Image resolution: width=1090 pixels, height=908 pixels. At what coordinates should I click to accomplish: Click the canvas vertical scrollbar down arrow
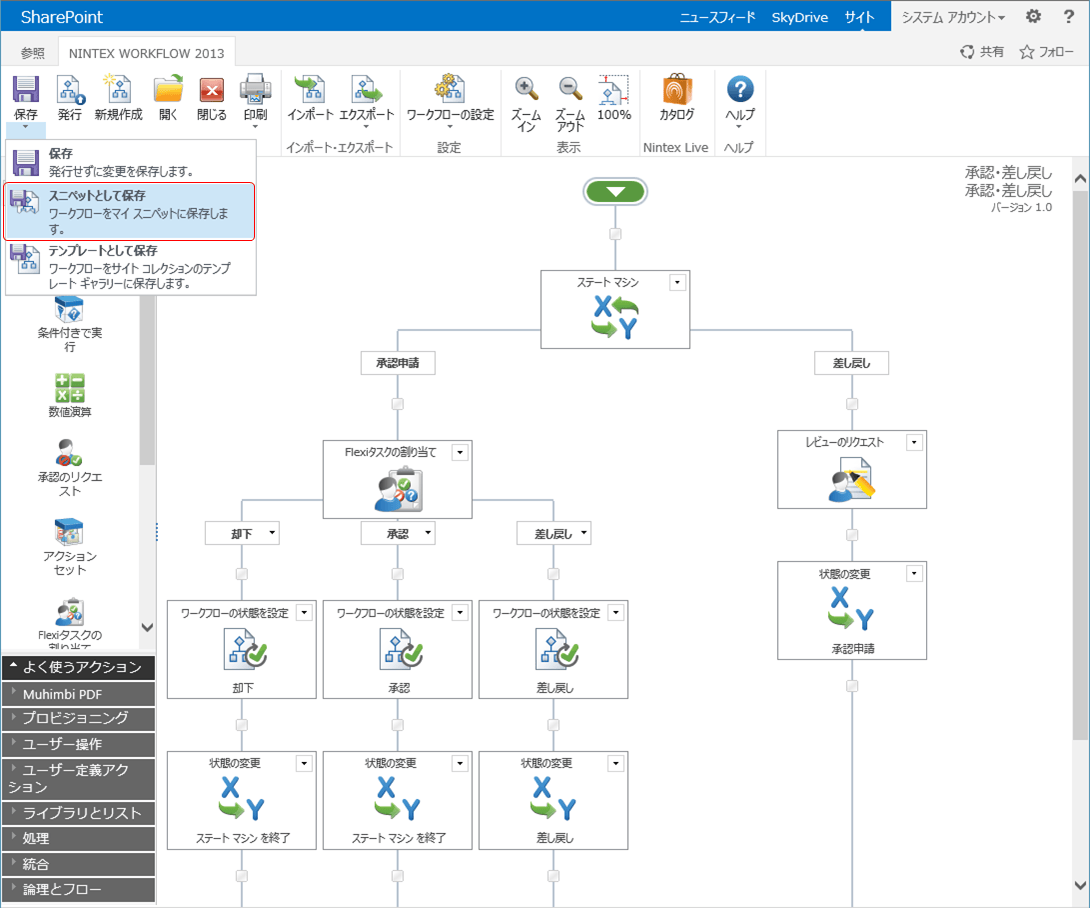[x=1080, y=886]
